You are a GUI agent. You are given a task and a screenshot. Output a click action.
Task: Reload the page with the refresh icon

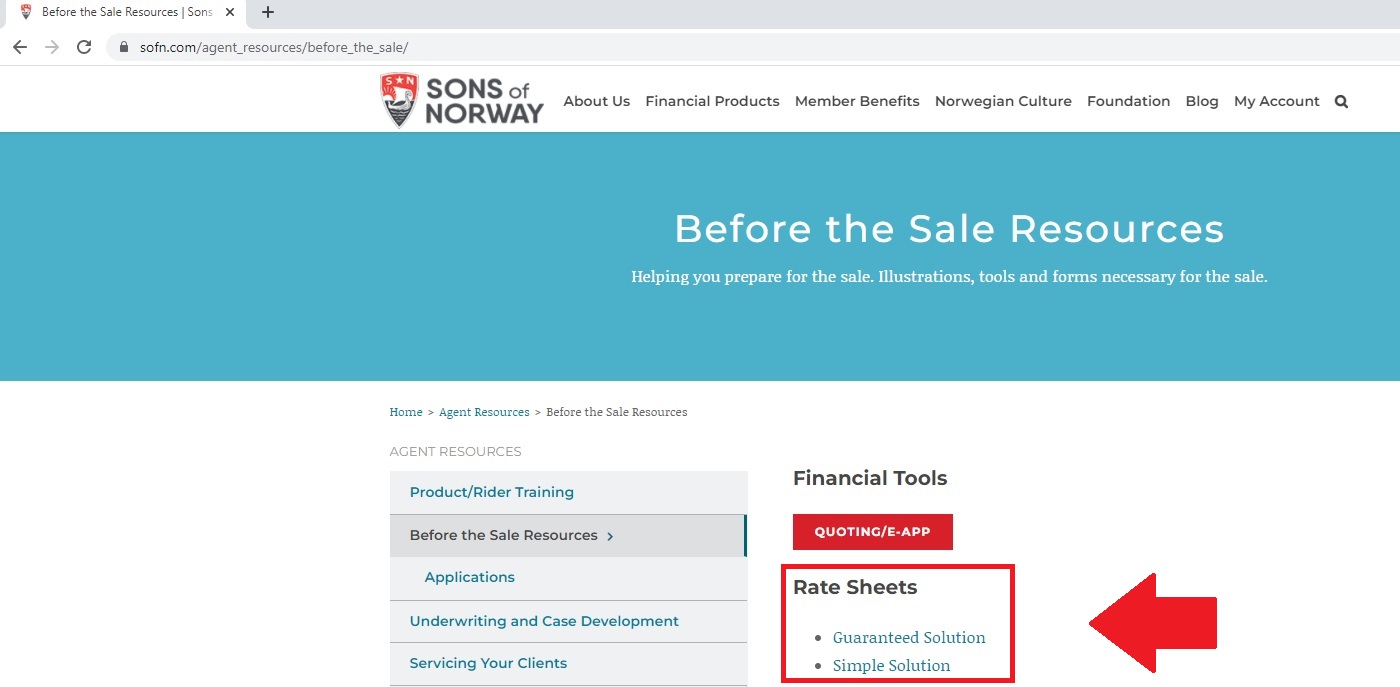(x=84, y=47)
